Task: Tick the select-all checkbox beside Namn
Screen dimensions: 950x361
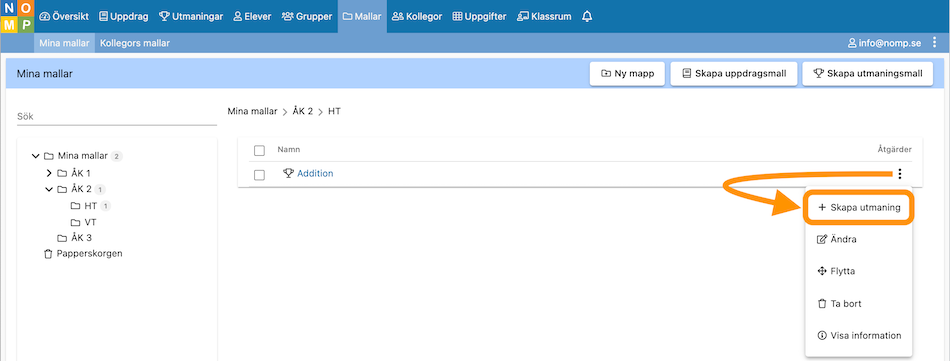Action: coord(259,150)
